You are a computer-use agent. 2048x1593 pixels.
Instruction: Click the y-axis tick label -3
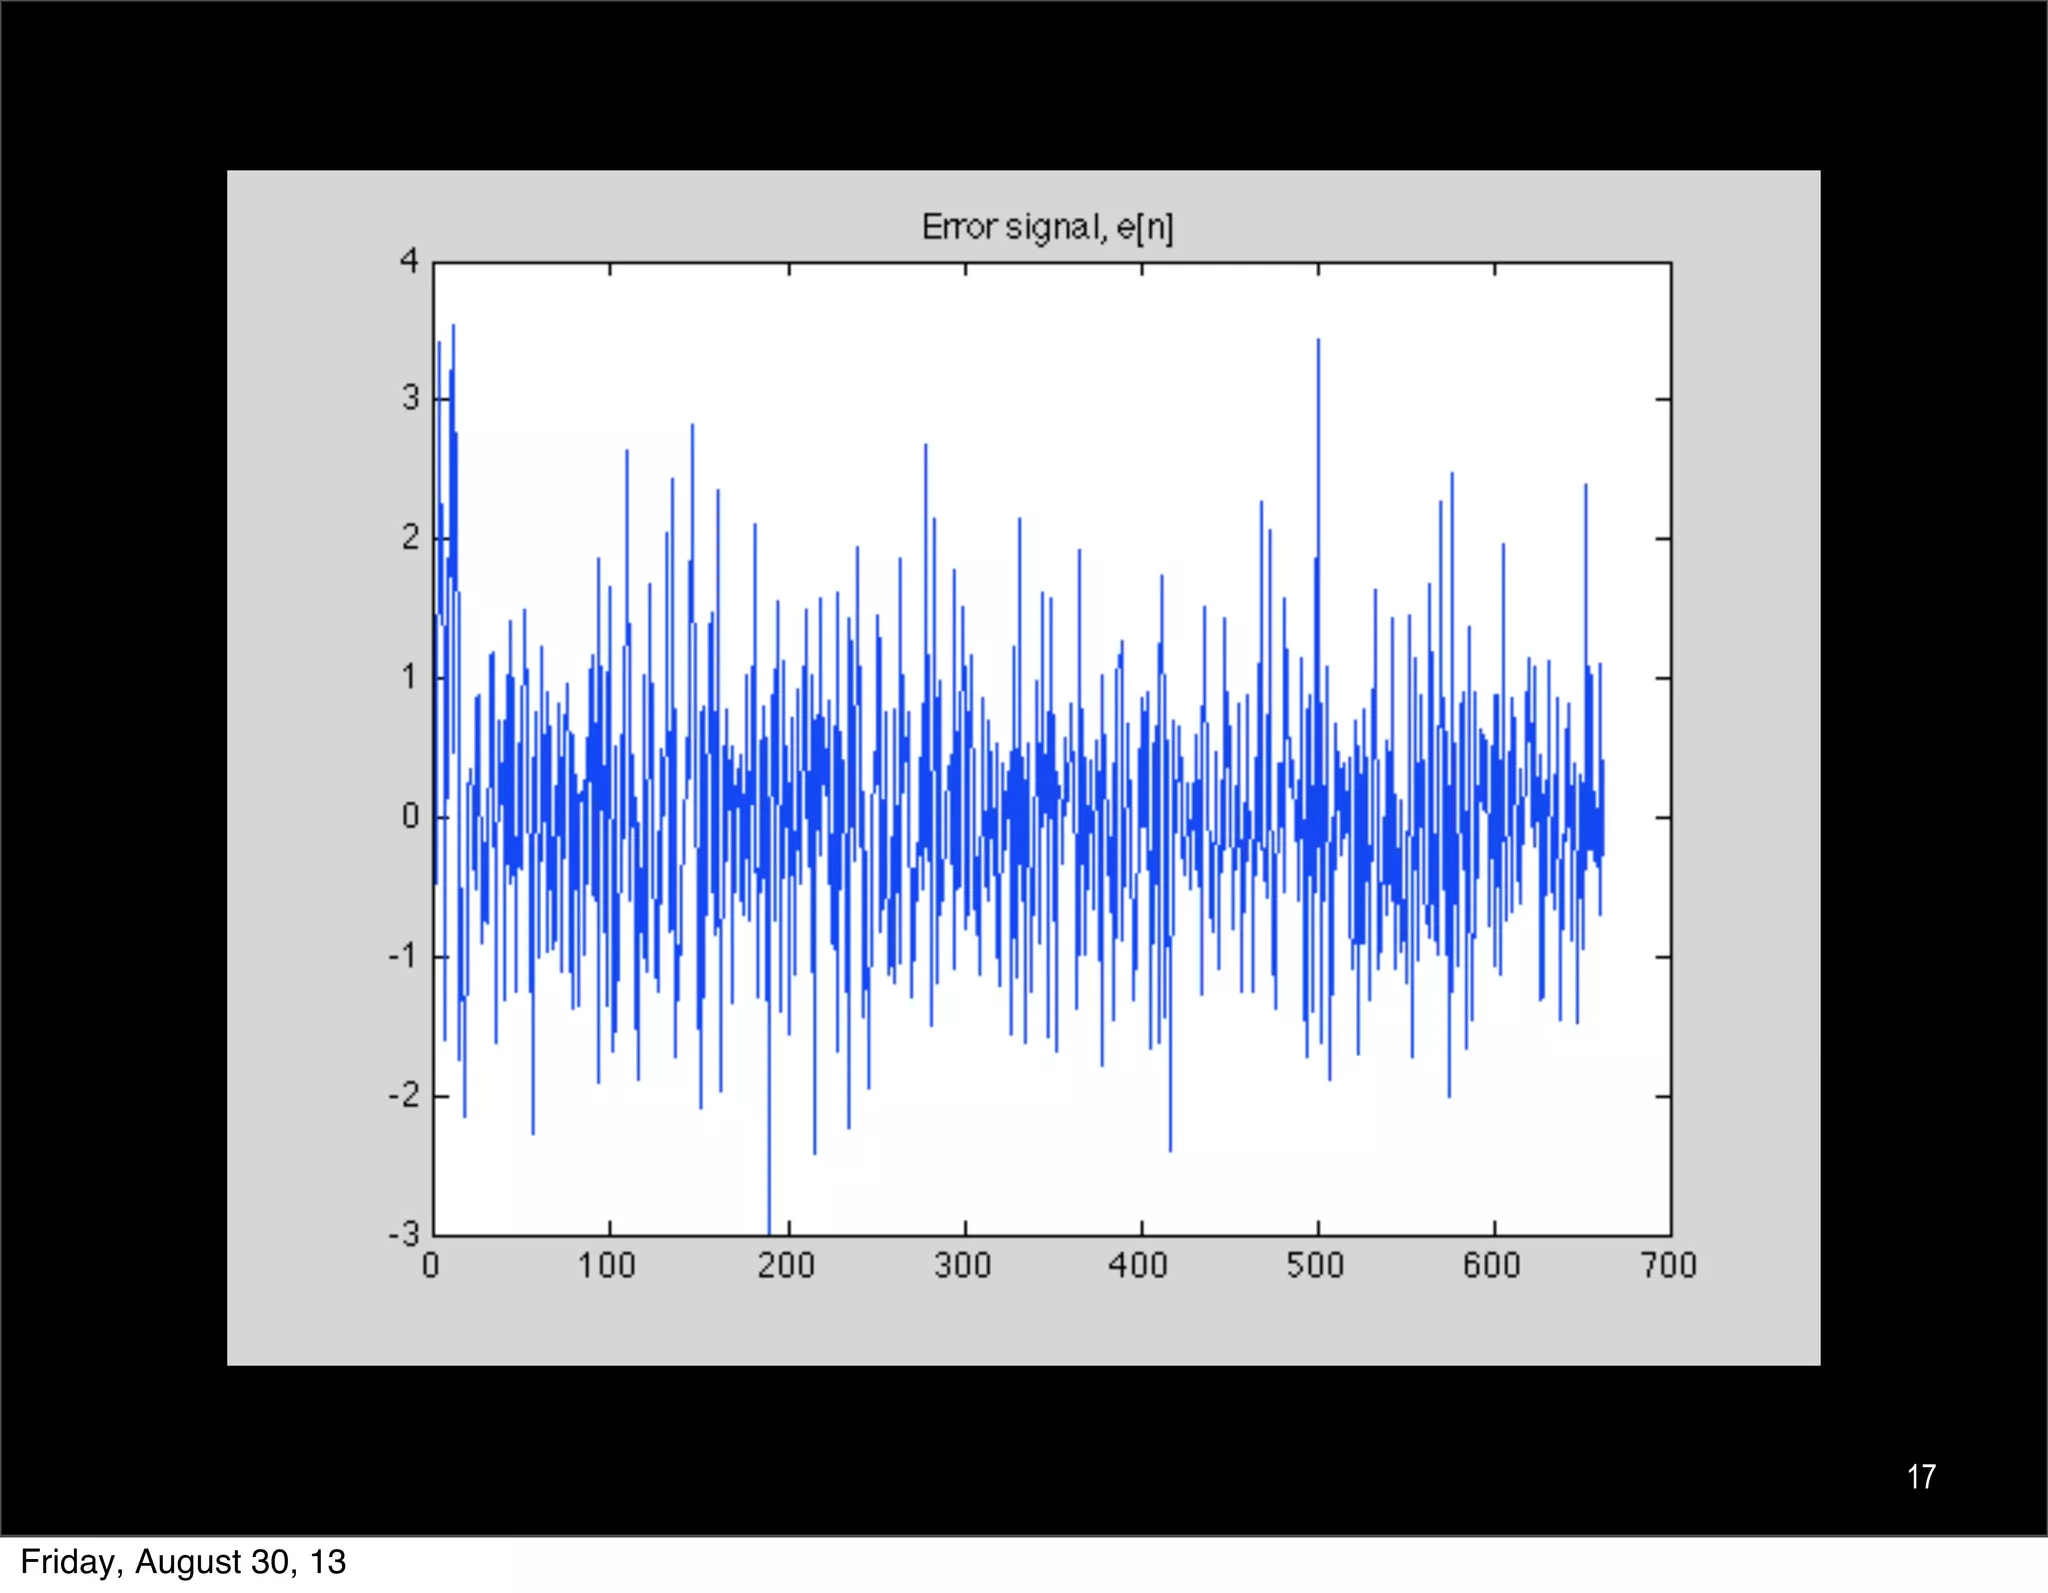click(x=404, y=1235)
